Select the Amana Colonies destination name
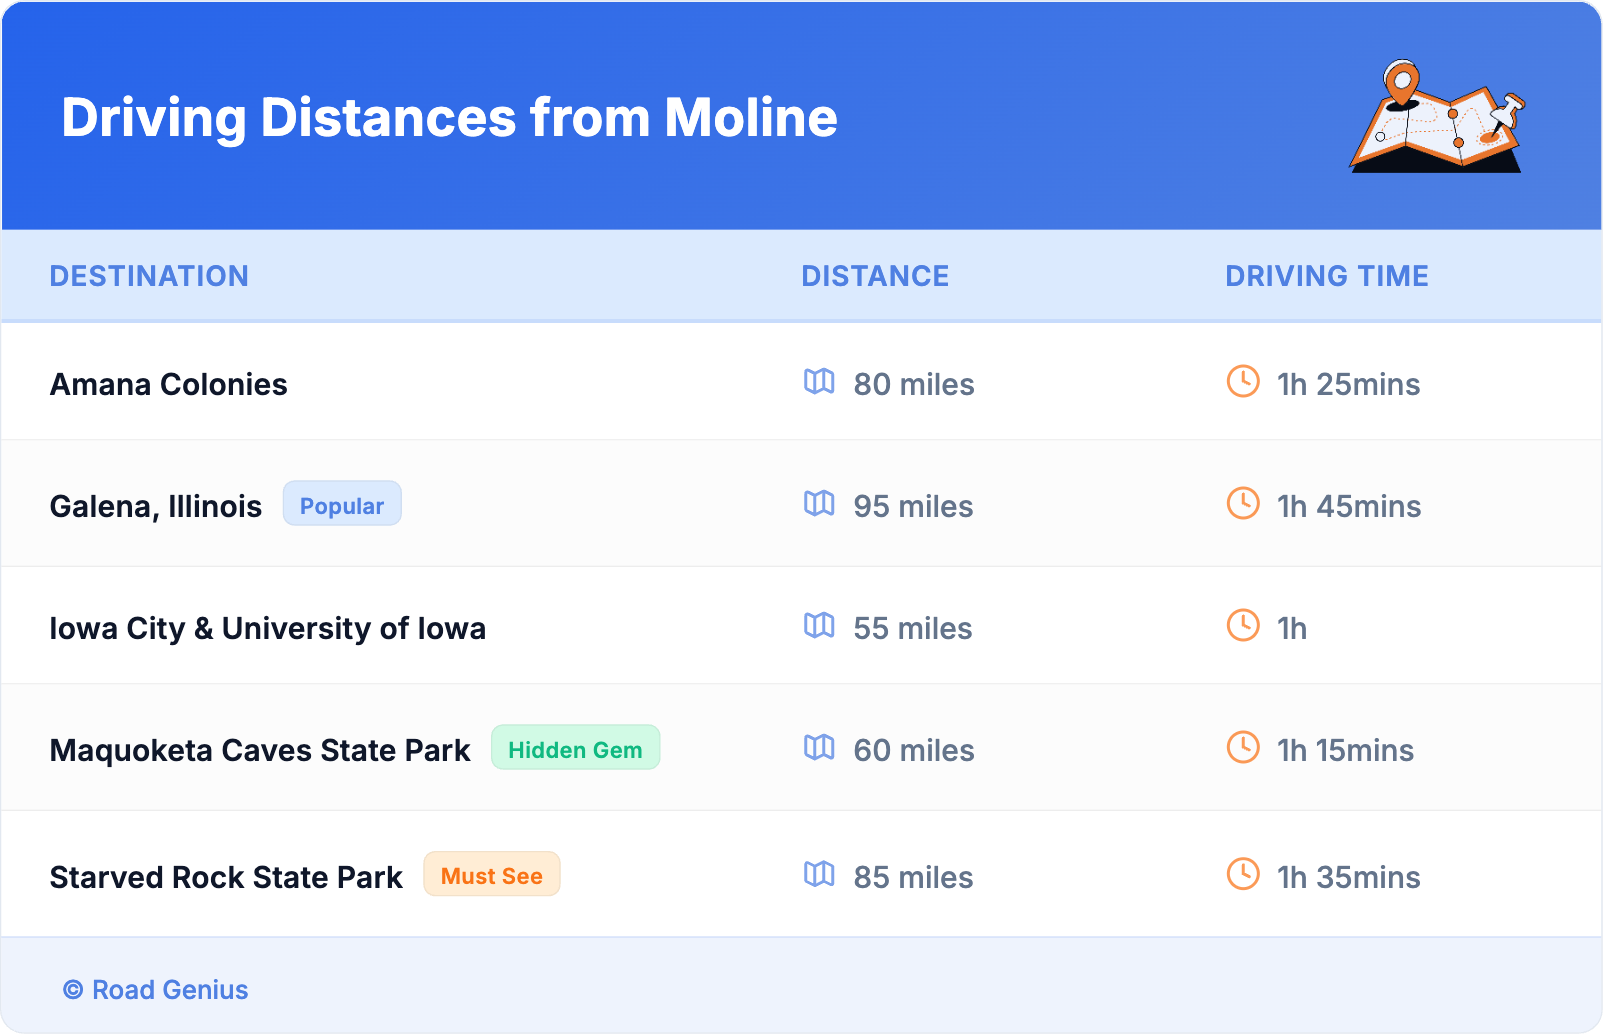Screen dimensions: 1604x1034 coord(169,384)
